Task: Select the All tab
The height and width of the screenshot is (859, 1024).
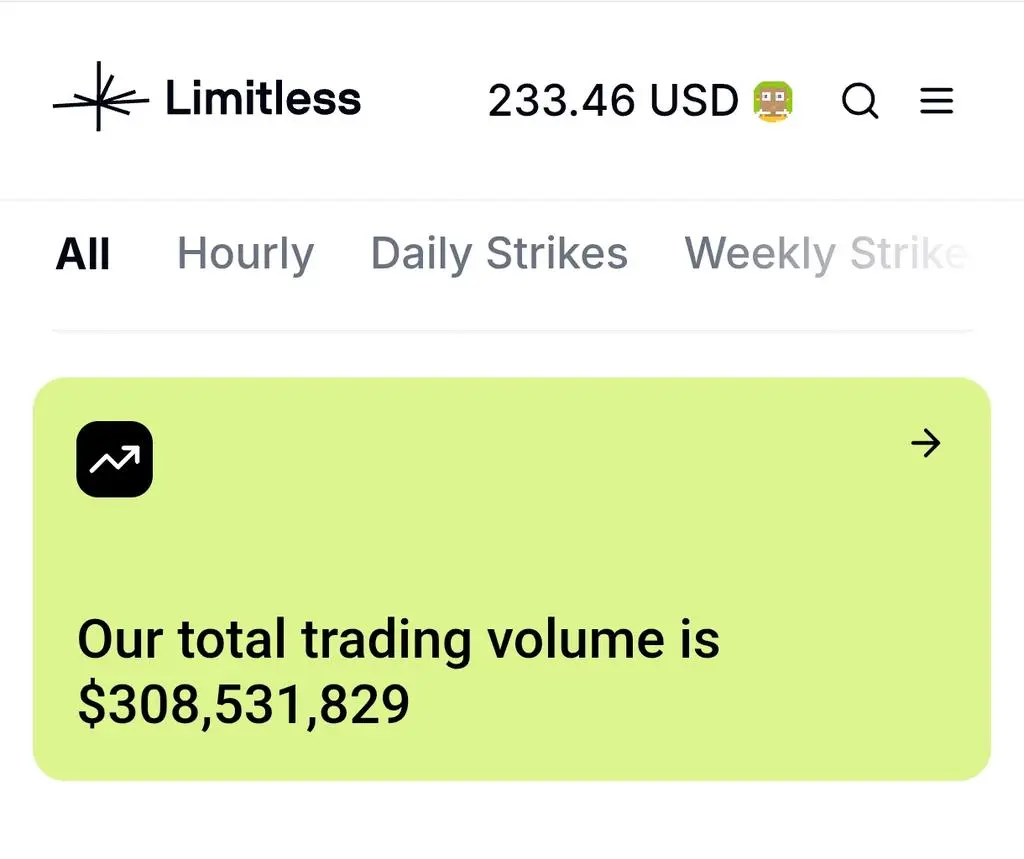Action: pos(83,253)
